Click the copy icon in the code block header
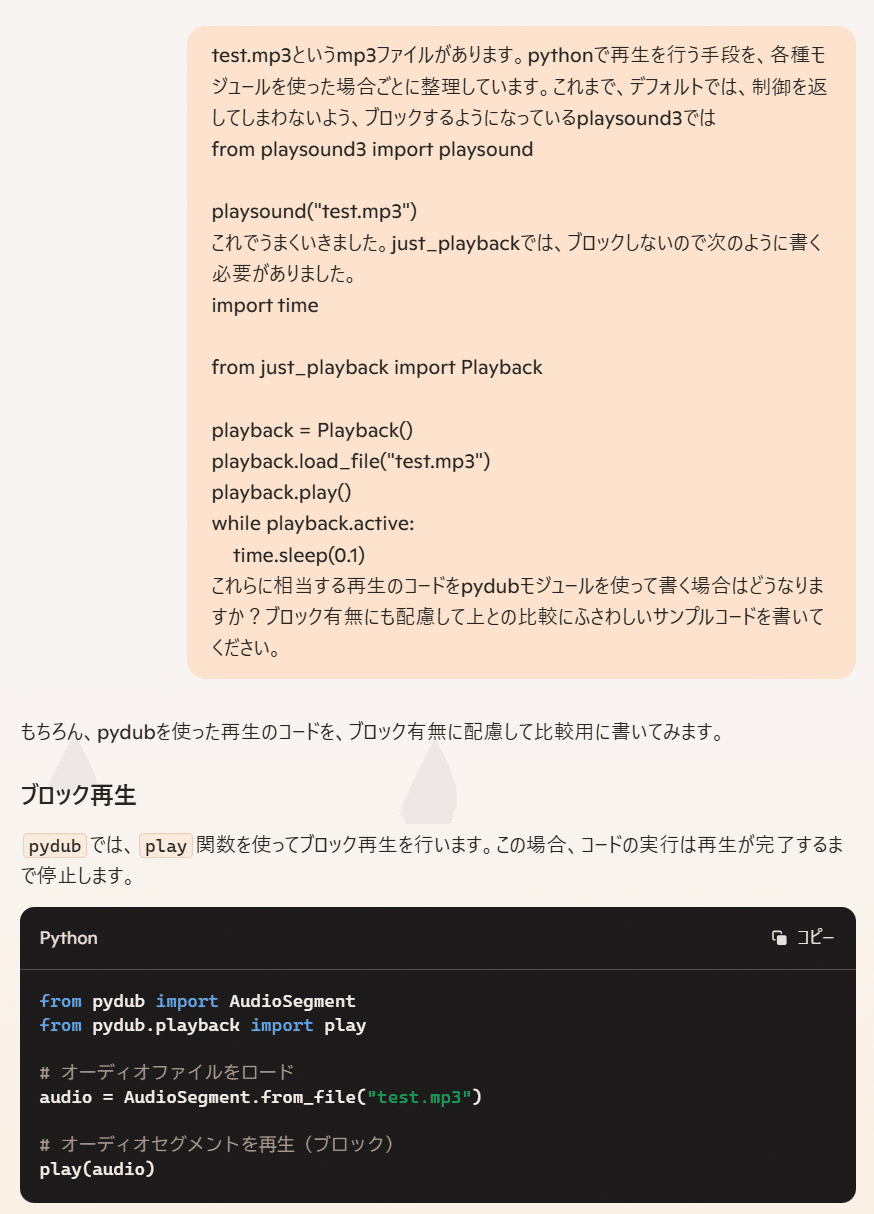Viewport: 874px width, 1214px height. pos(779,938)
